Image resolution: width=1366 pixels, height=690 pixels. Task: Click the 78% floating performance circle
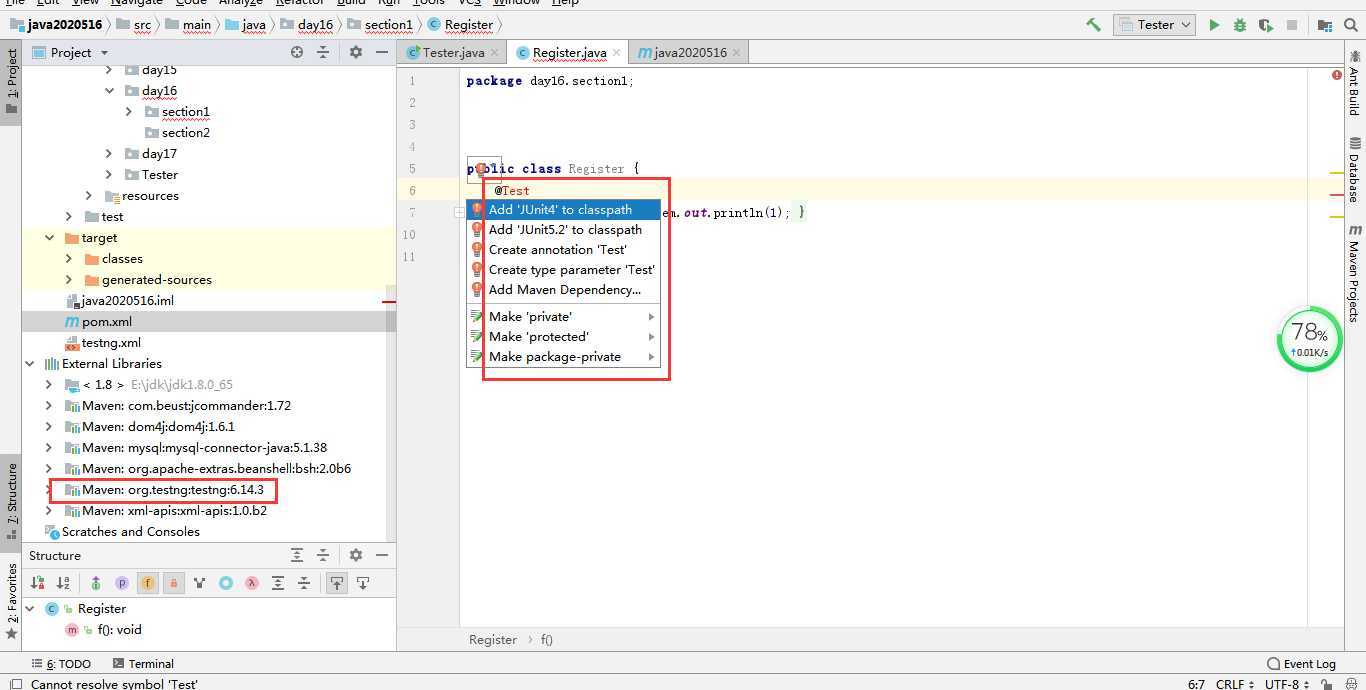coord(1309,339)
